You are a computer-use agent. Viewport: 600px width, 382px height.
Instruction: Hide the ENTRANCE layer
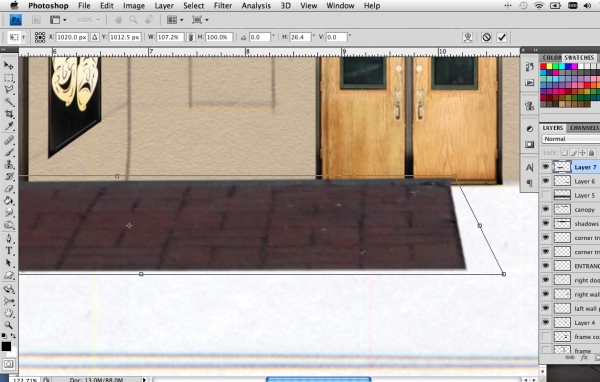coord(546,266)
